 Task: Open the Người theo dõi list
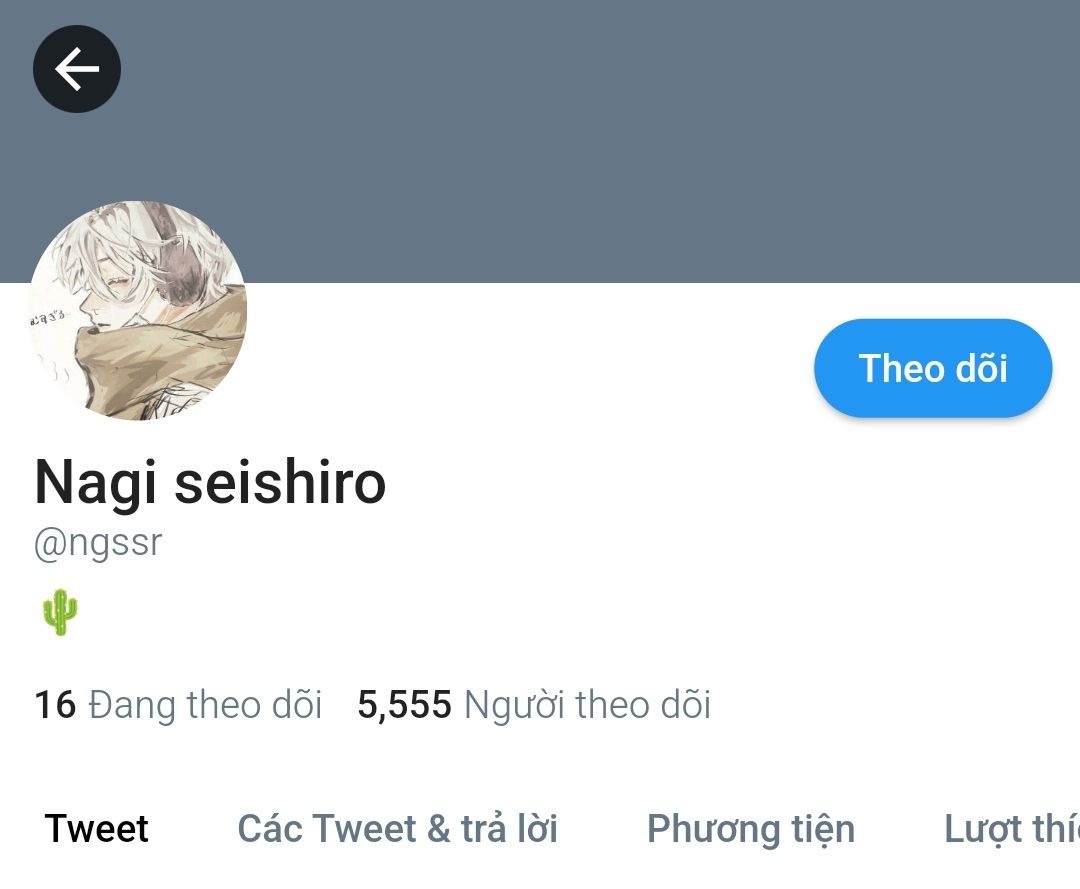pos(588,705)
